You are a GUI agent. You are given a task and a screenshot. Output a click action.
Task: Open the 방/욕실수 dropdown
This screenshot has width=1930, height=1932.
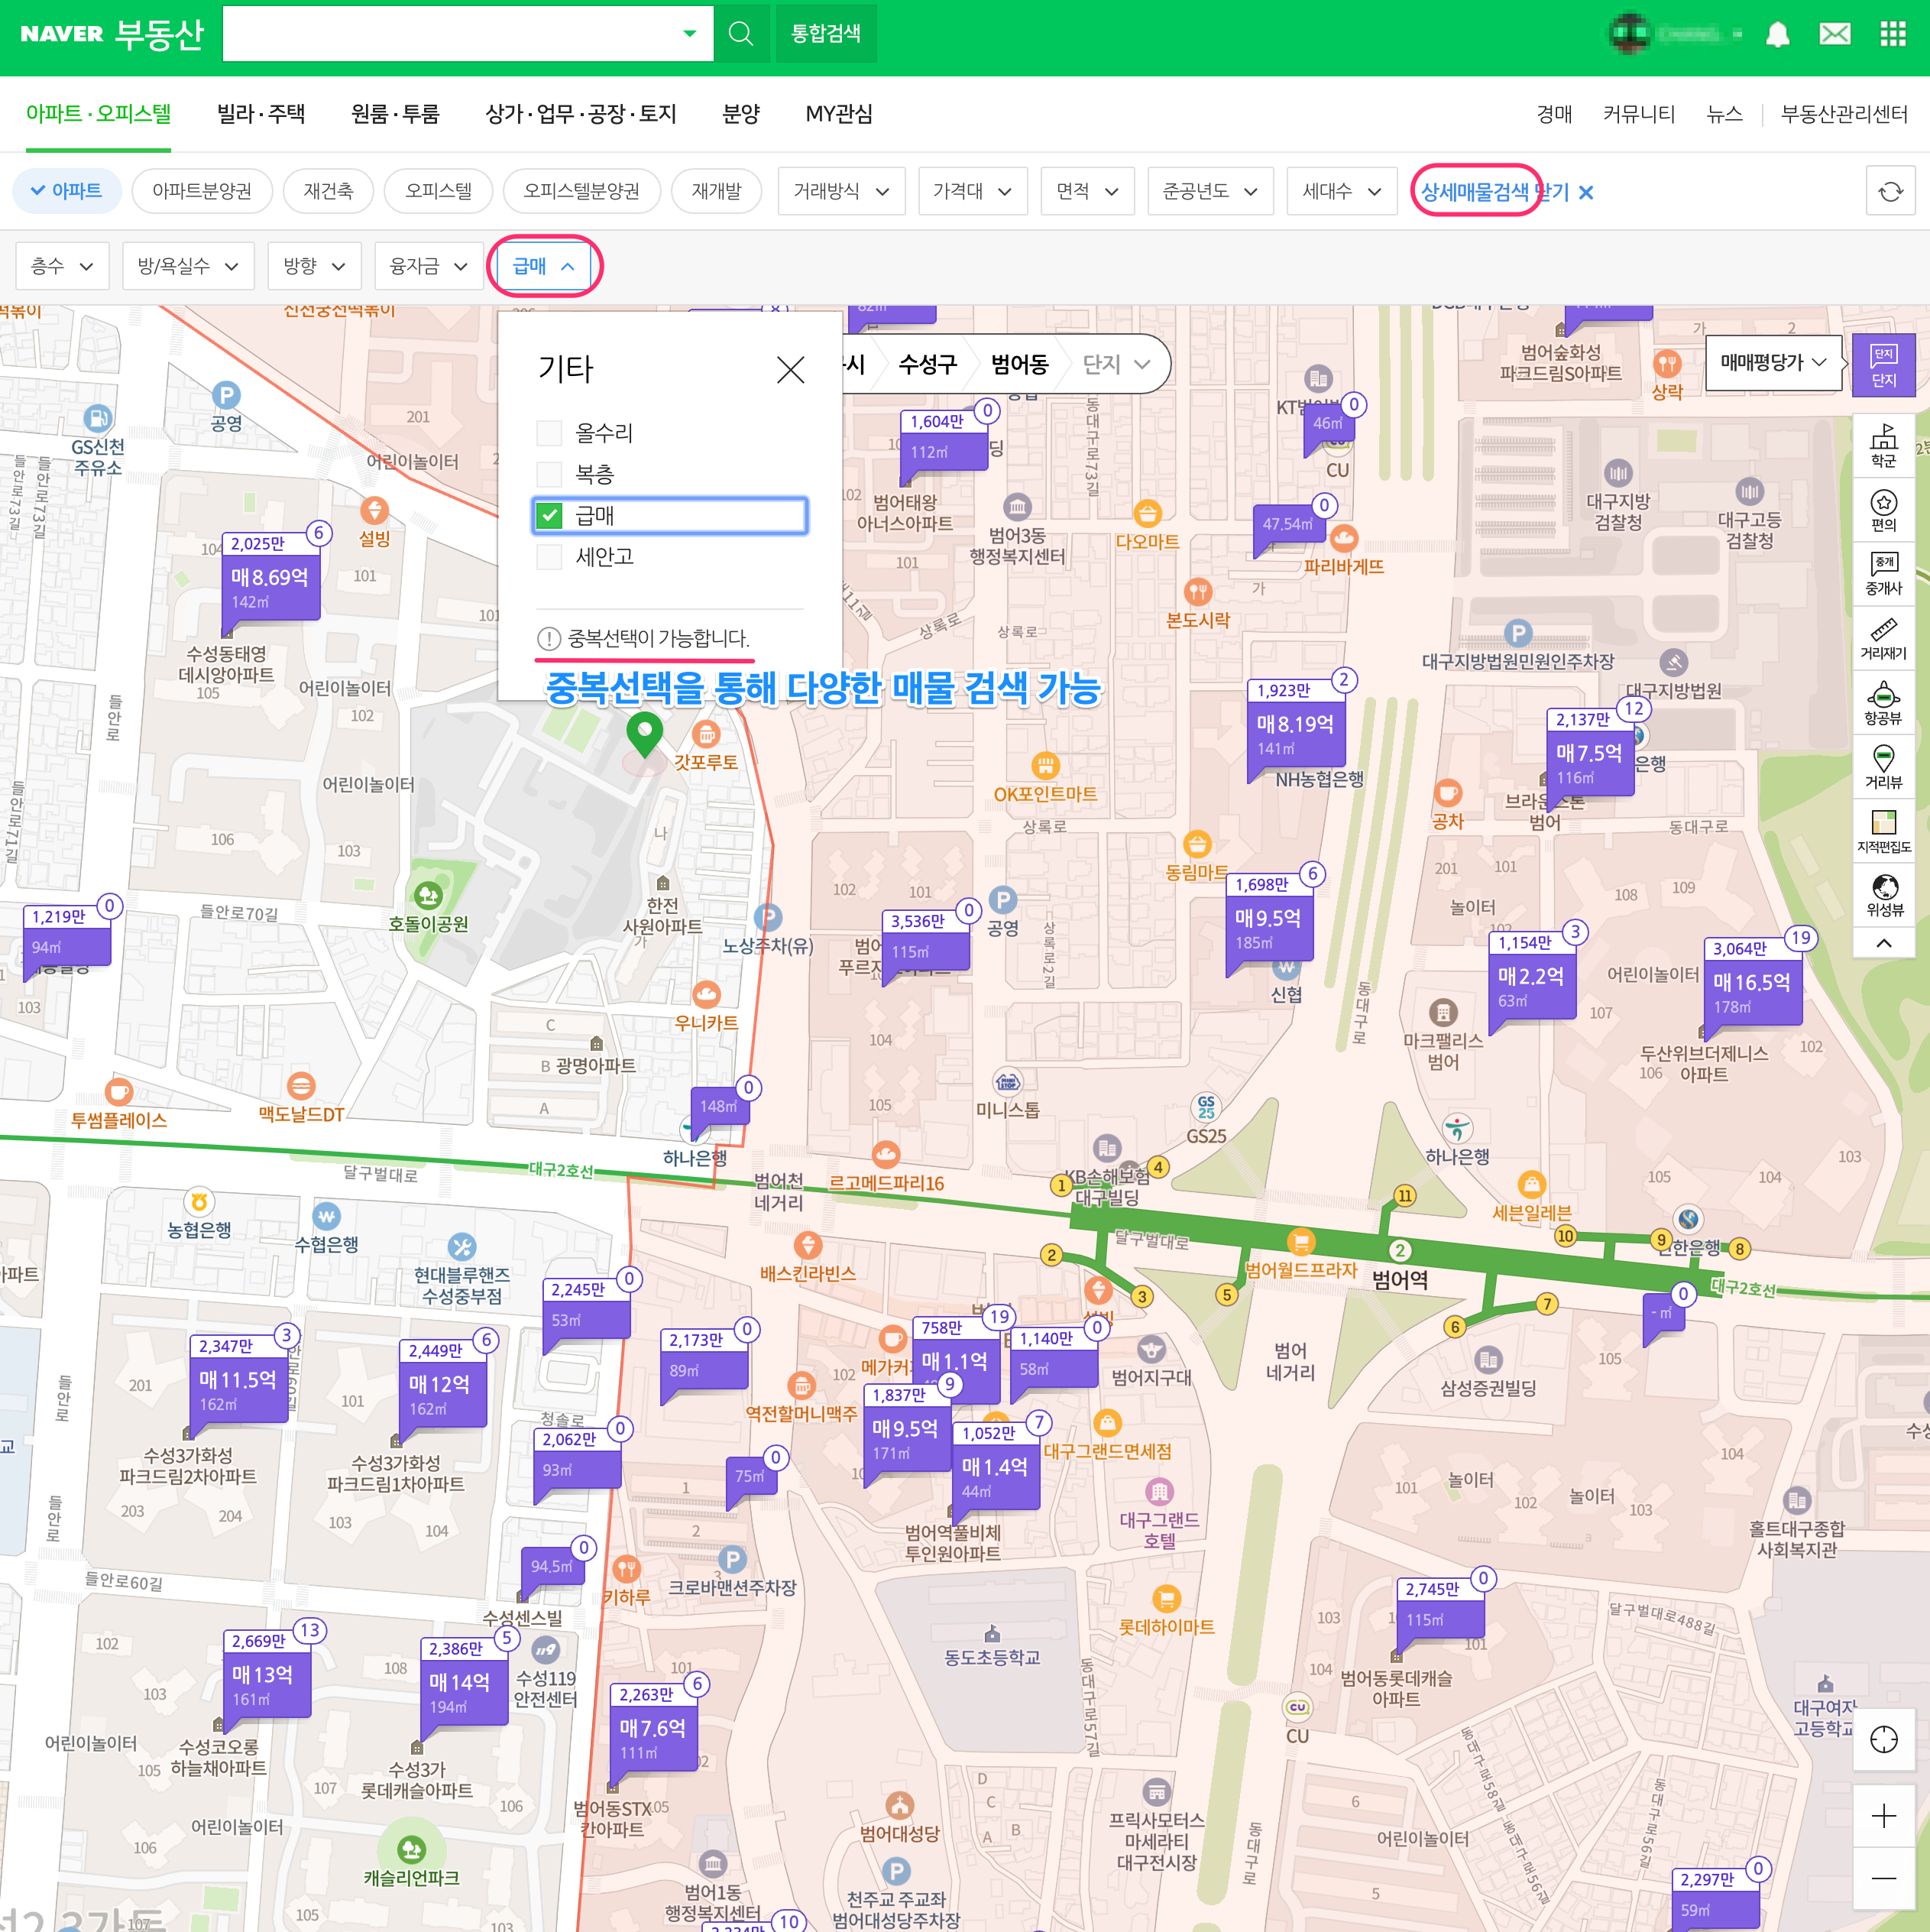click(x=188, y=266)
